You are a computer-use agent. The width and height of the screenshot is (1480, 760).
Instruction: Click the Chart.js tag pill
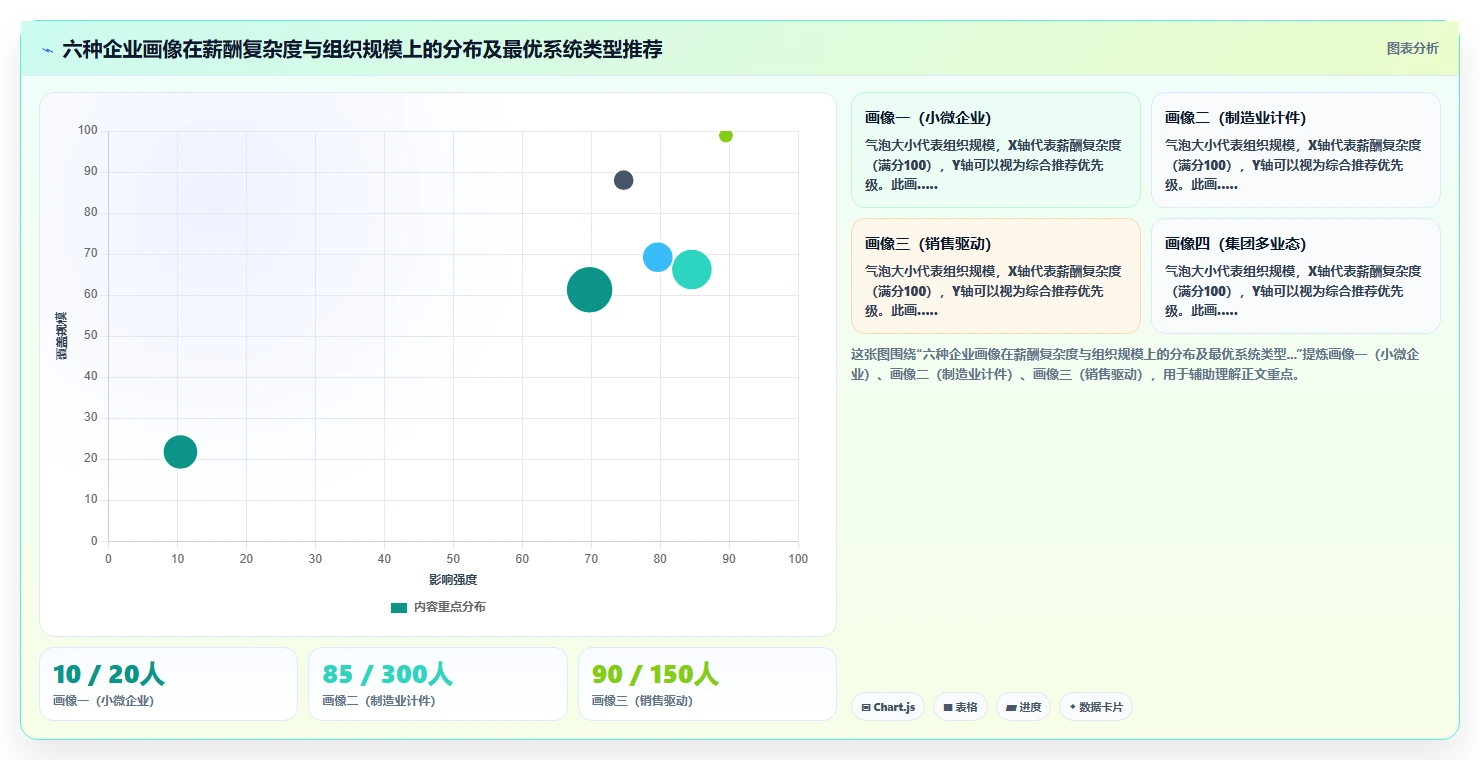click(x=888, y=707)
